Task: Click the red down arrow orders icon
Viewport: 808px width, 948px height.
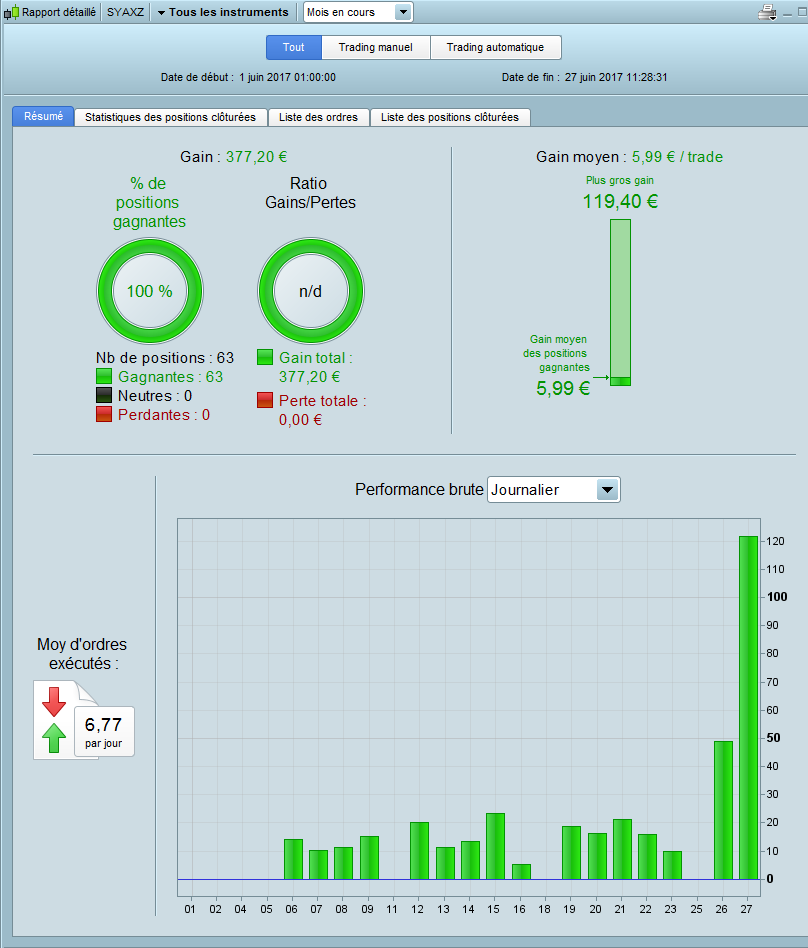Action: click(54, 702)
